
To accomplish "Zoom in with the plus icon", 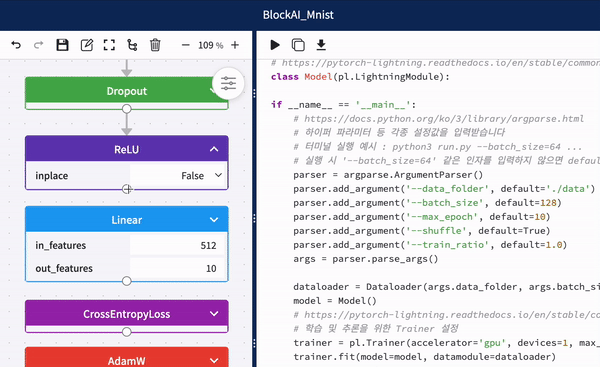I will click(x=235, y=45).
